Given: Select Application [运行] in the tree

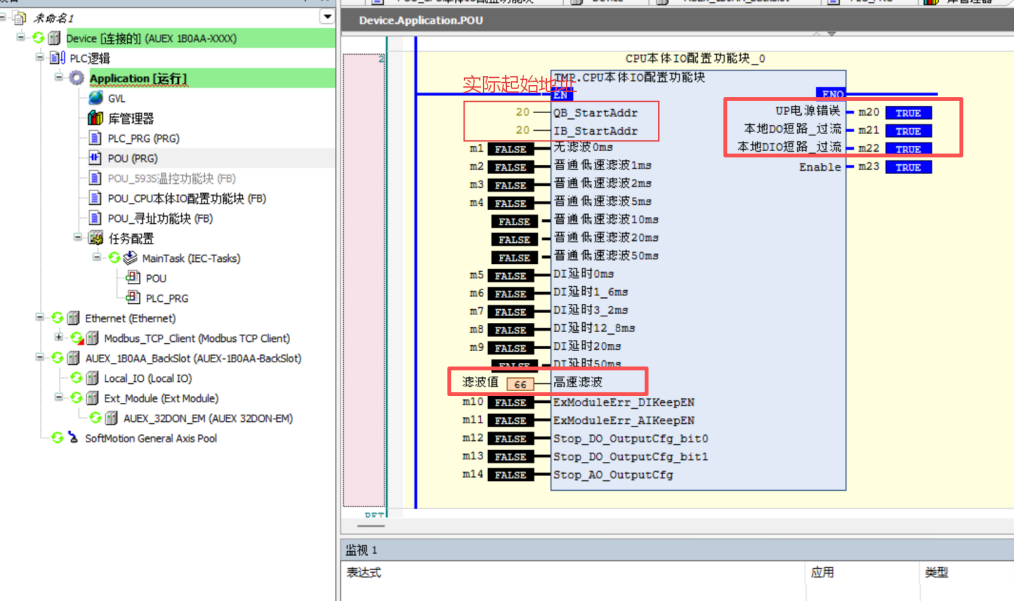Looking at the screenshot, I should (x=138, y=78).
